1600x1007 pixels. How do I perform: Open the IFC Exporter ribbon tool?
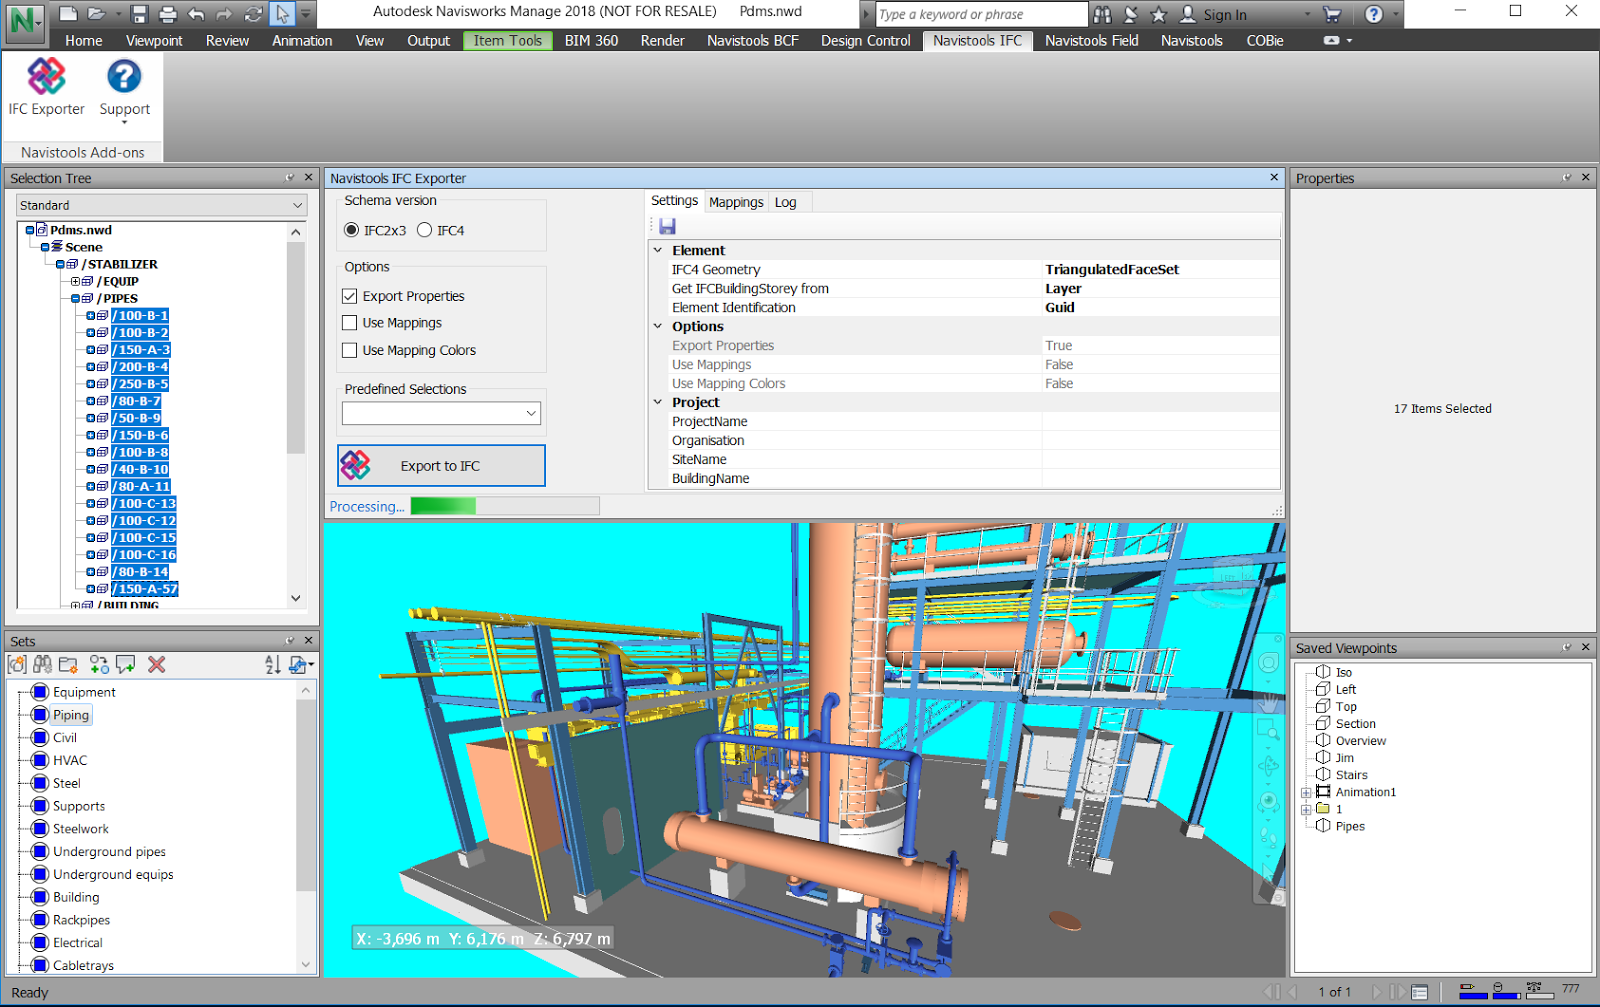tap(46, 88)
